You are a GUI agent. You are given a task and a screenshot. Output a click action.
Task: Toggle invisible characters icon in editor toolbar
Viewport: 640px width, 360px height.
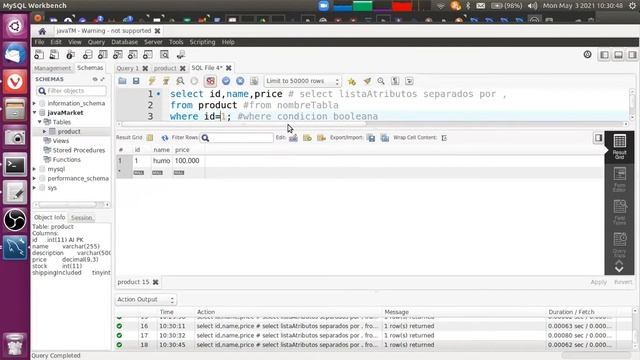(x=395, y=81)
